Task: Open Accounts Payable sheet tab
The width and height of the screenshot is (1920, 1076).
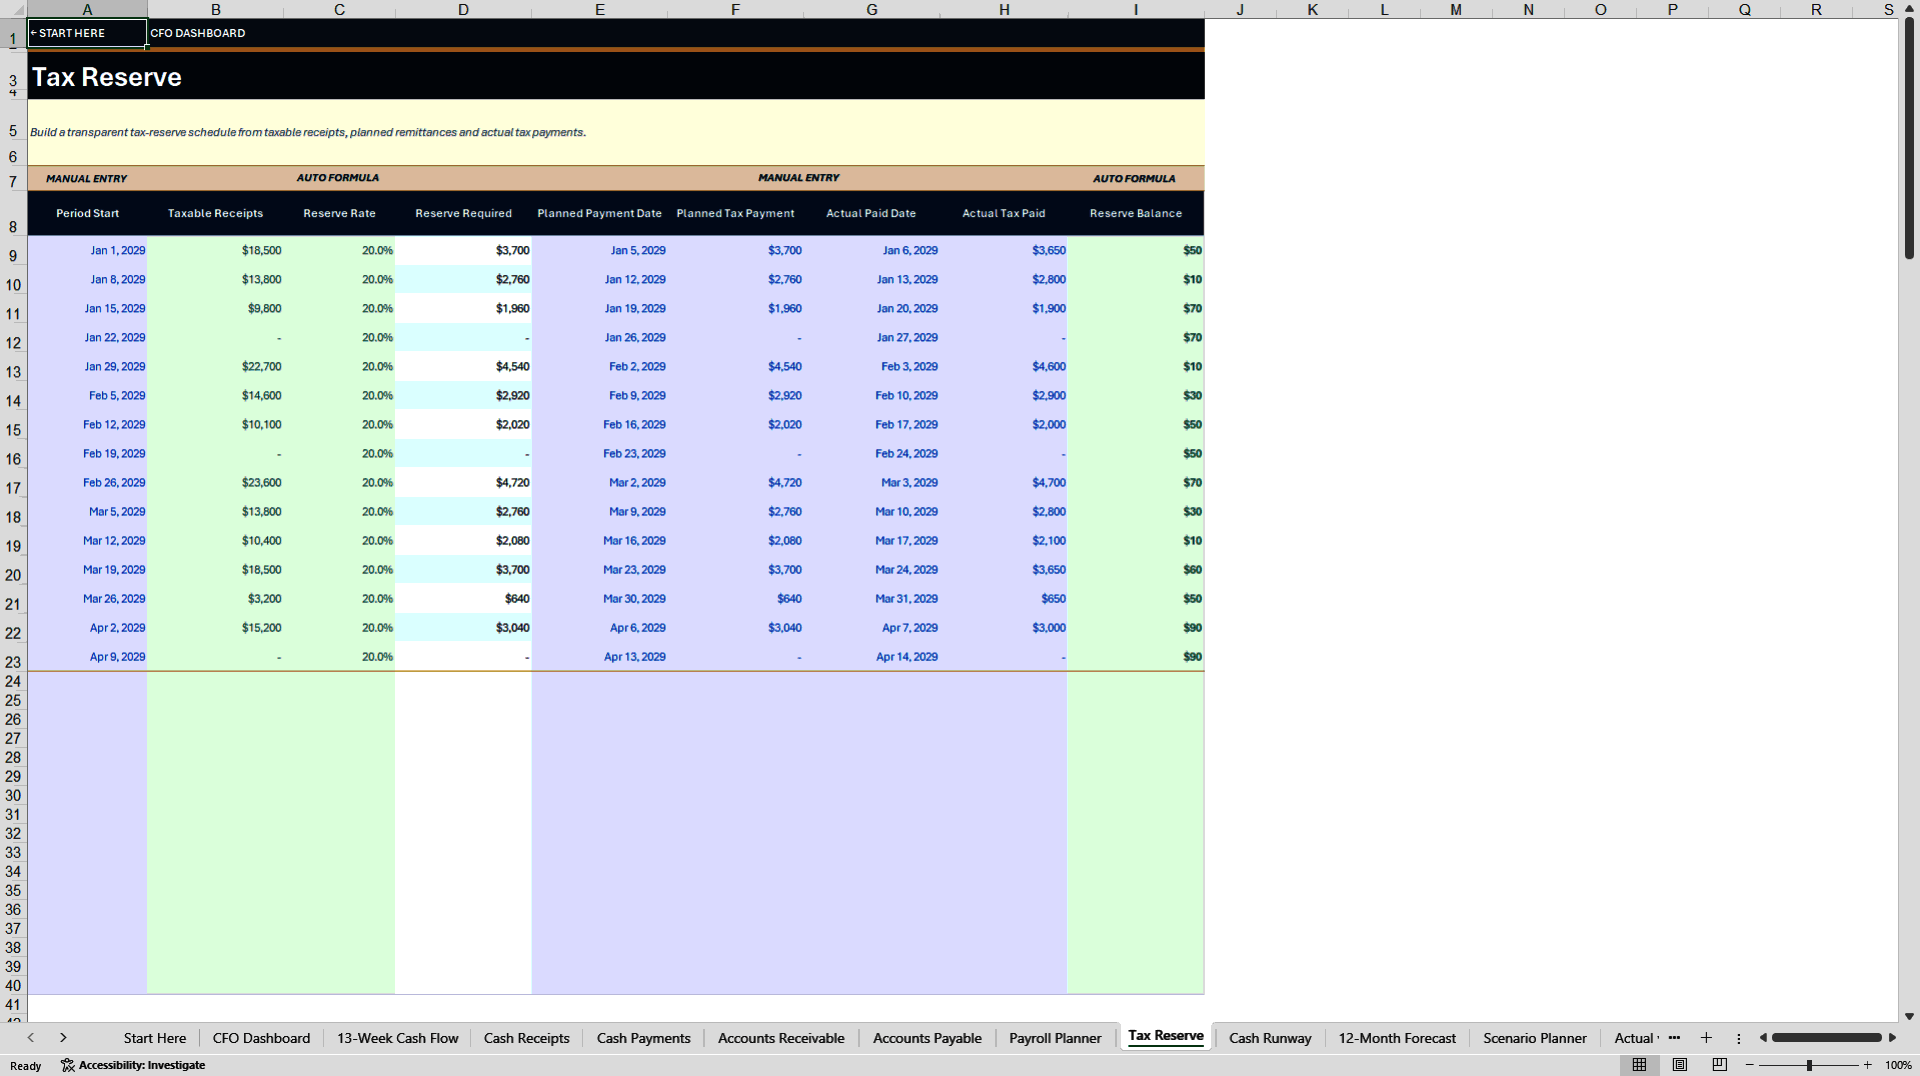Action: point(927,1038)
